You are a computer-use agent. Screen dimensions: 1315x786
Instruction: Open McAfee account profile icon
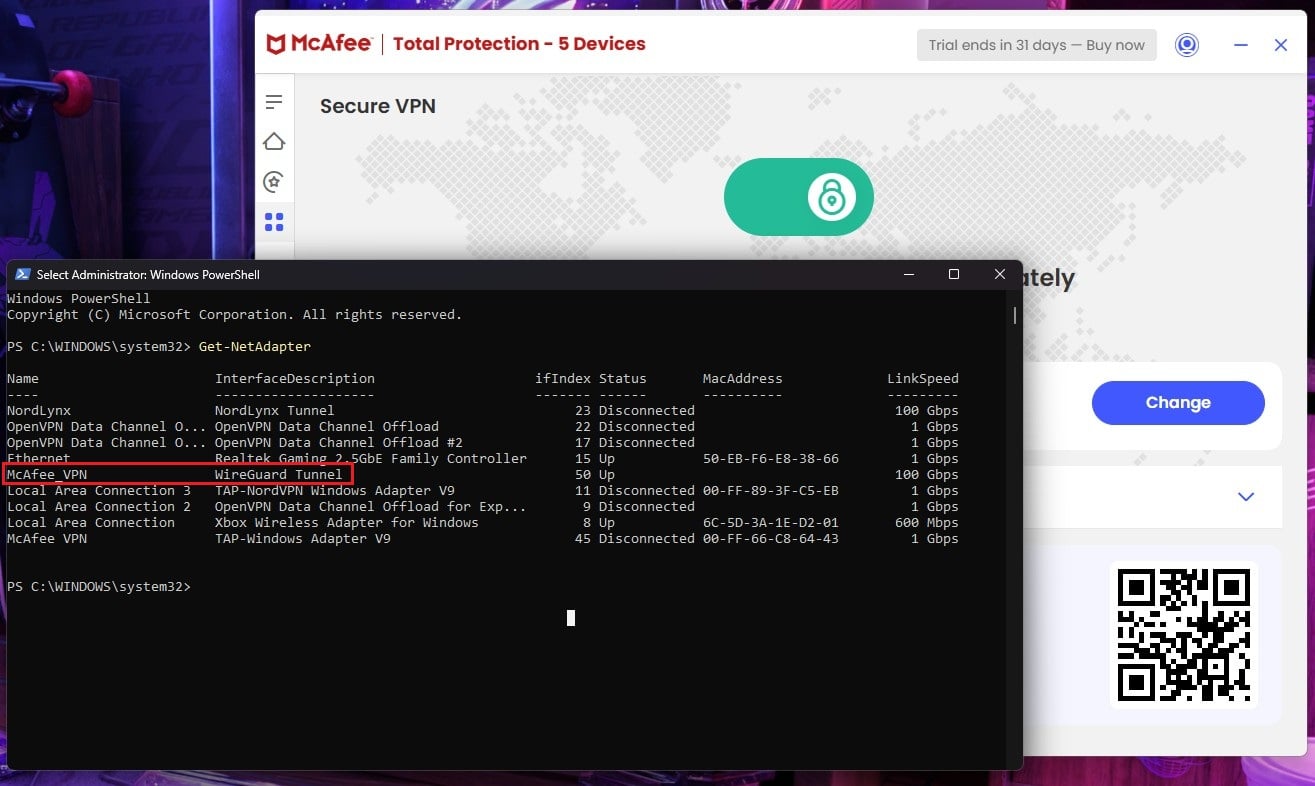(1187, 45)
